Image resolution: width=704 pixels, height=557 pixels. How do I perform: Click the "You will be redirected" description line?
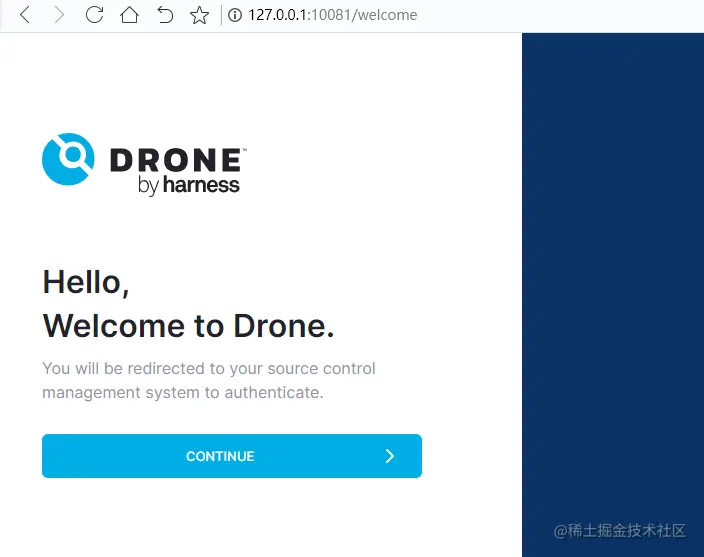[x=209, y=368]
